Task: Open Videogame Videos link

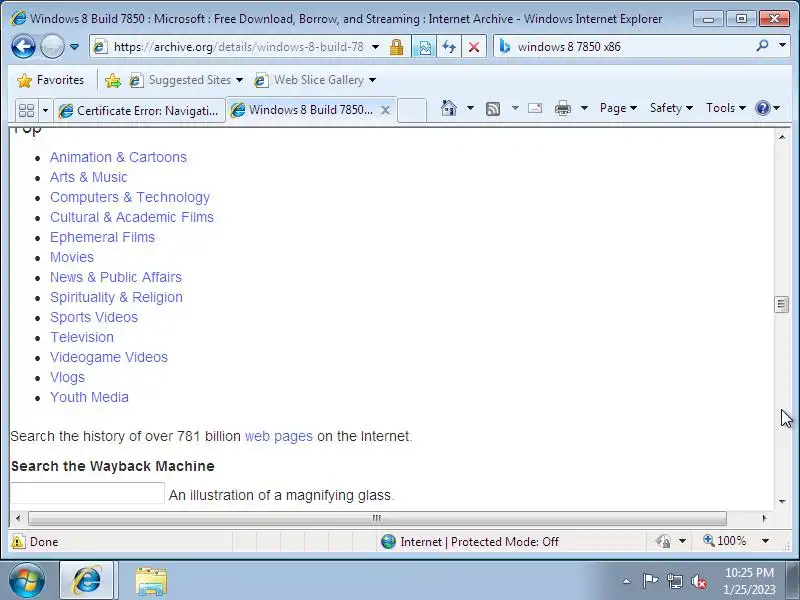Action: coord(109,357)
